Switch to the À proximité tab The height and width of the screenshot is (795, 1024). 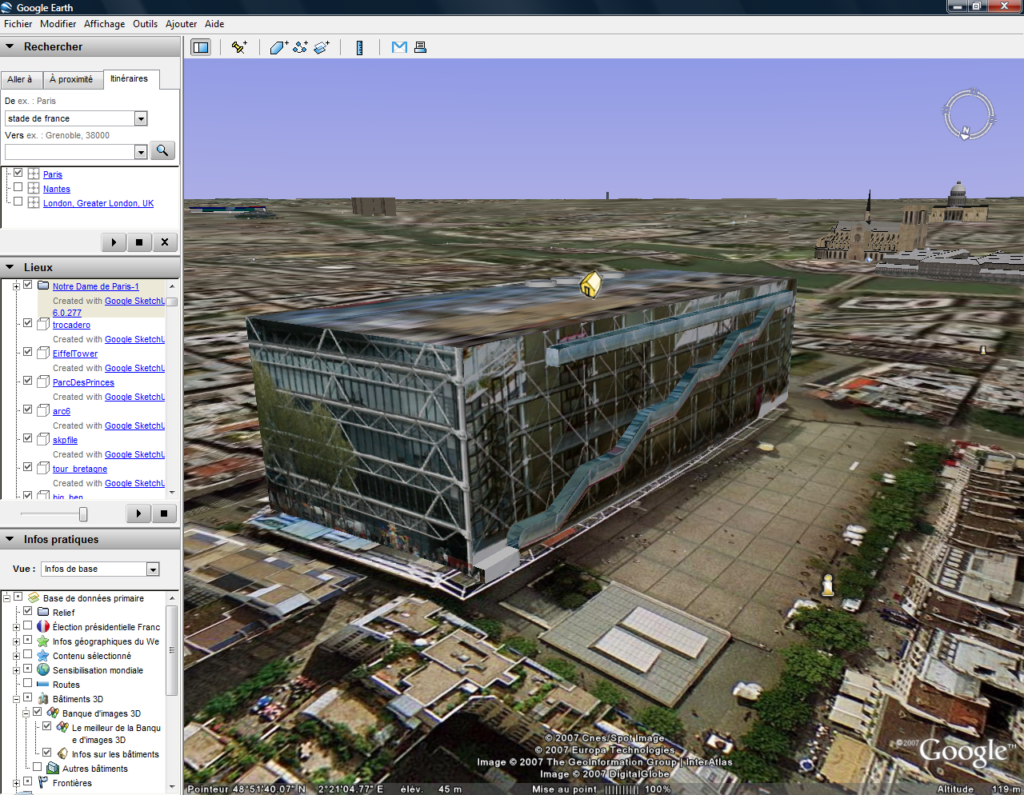point(71,79)
